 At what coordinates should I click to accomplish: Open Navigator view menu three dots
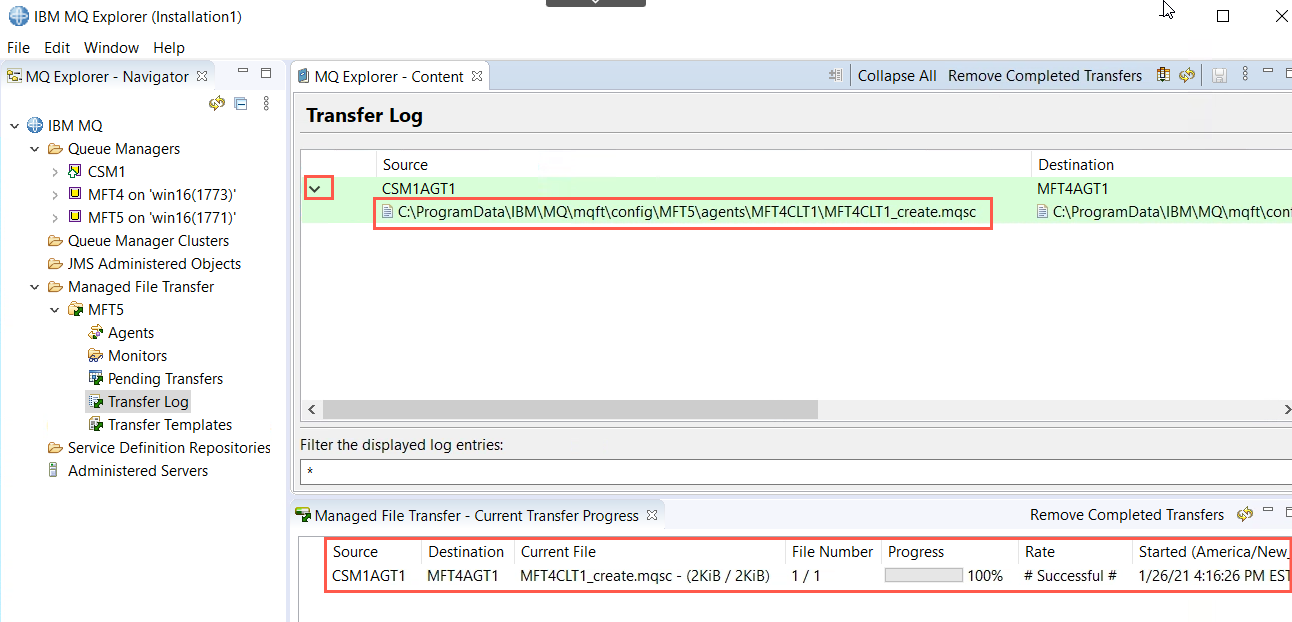(266, 103)
